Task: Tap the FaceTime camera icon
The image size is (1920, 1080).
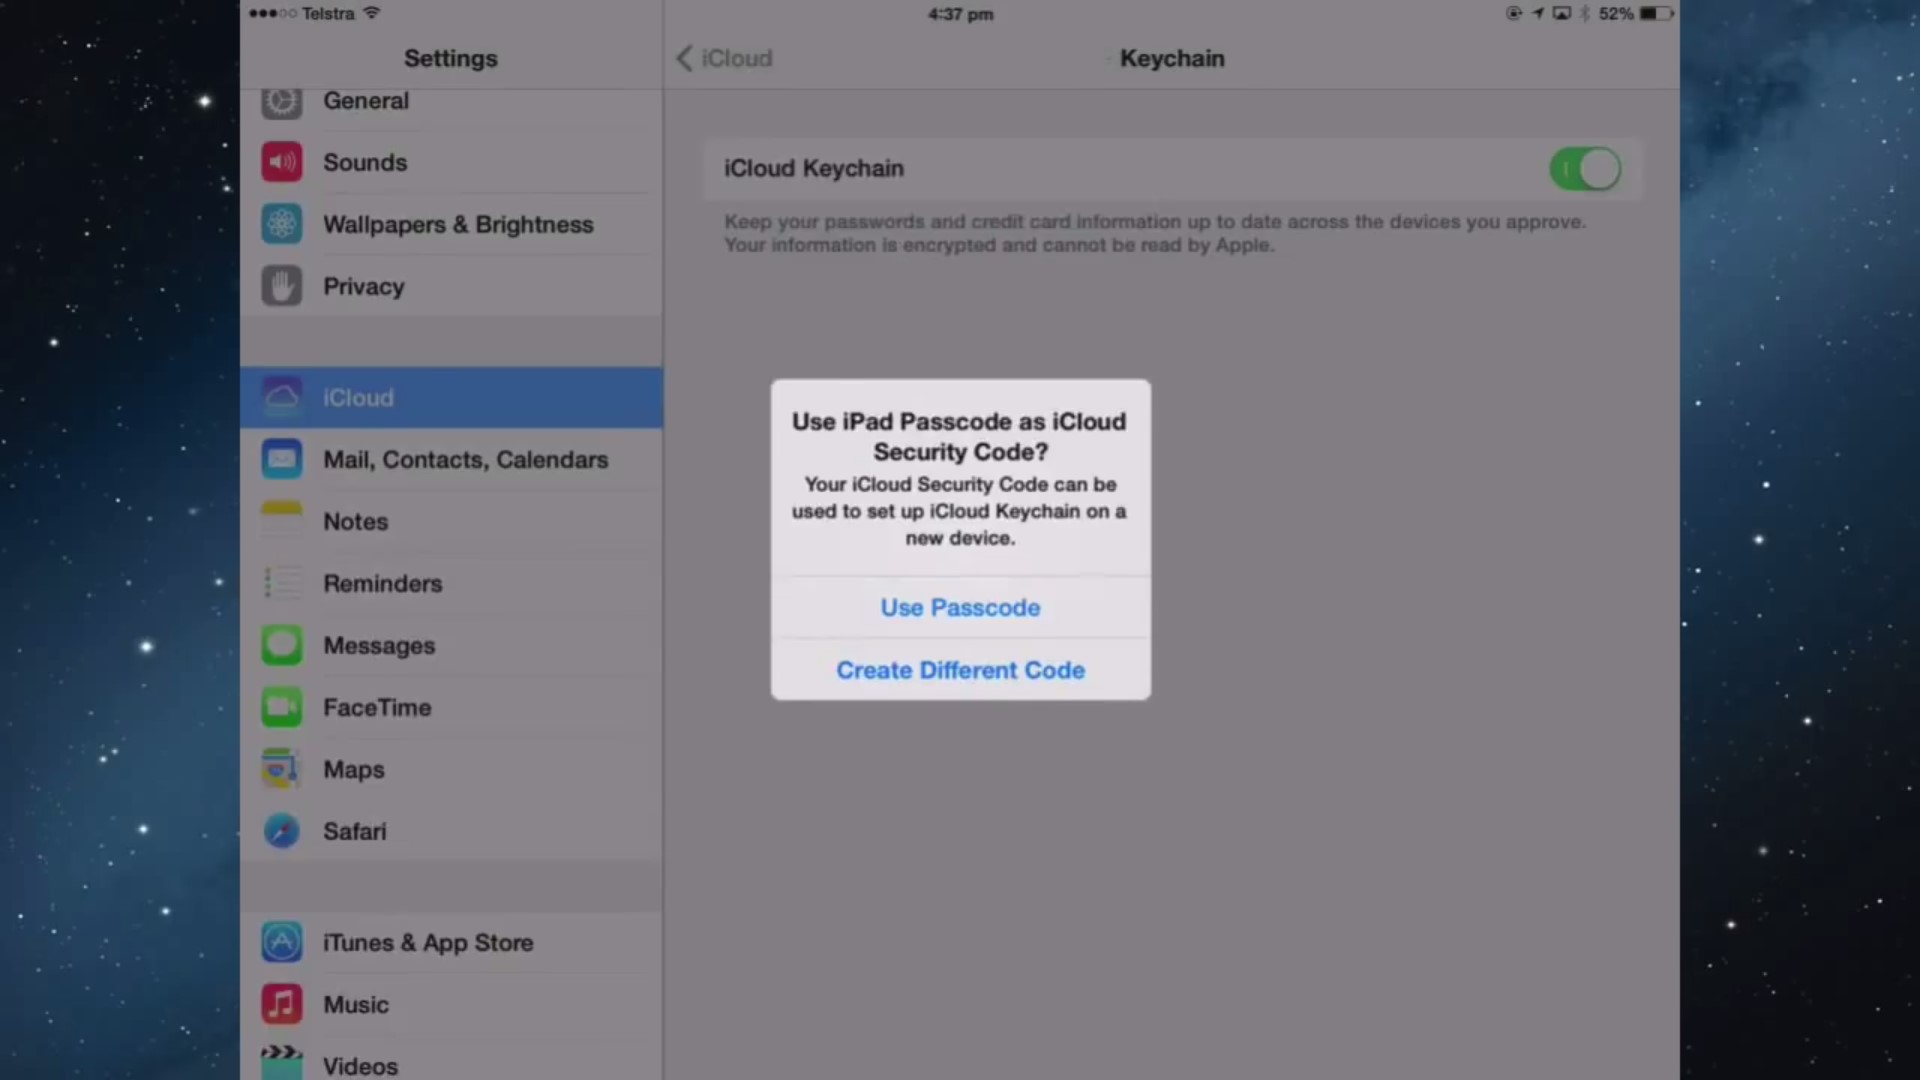Action: 282,707
